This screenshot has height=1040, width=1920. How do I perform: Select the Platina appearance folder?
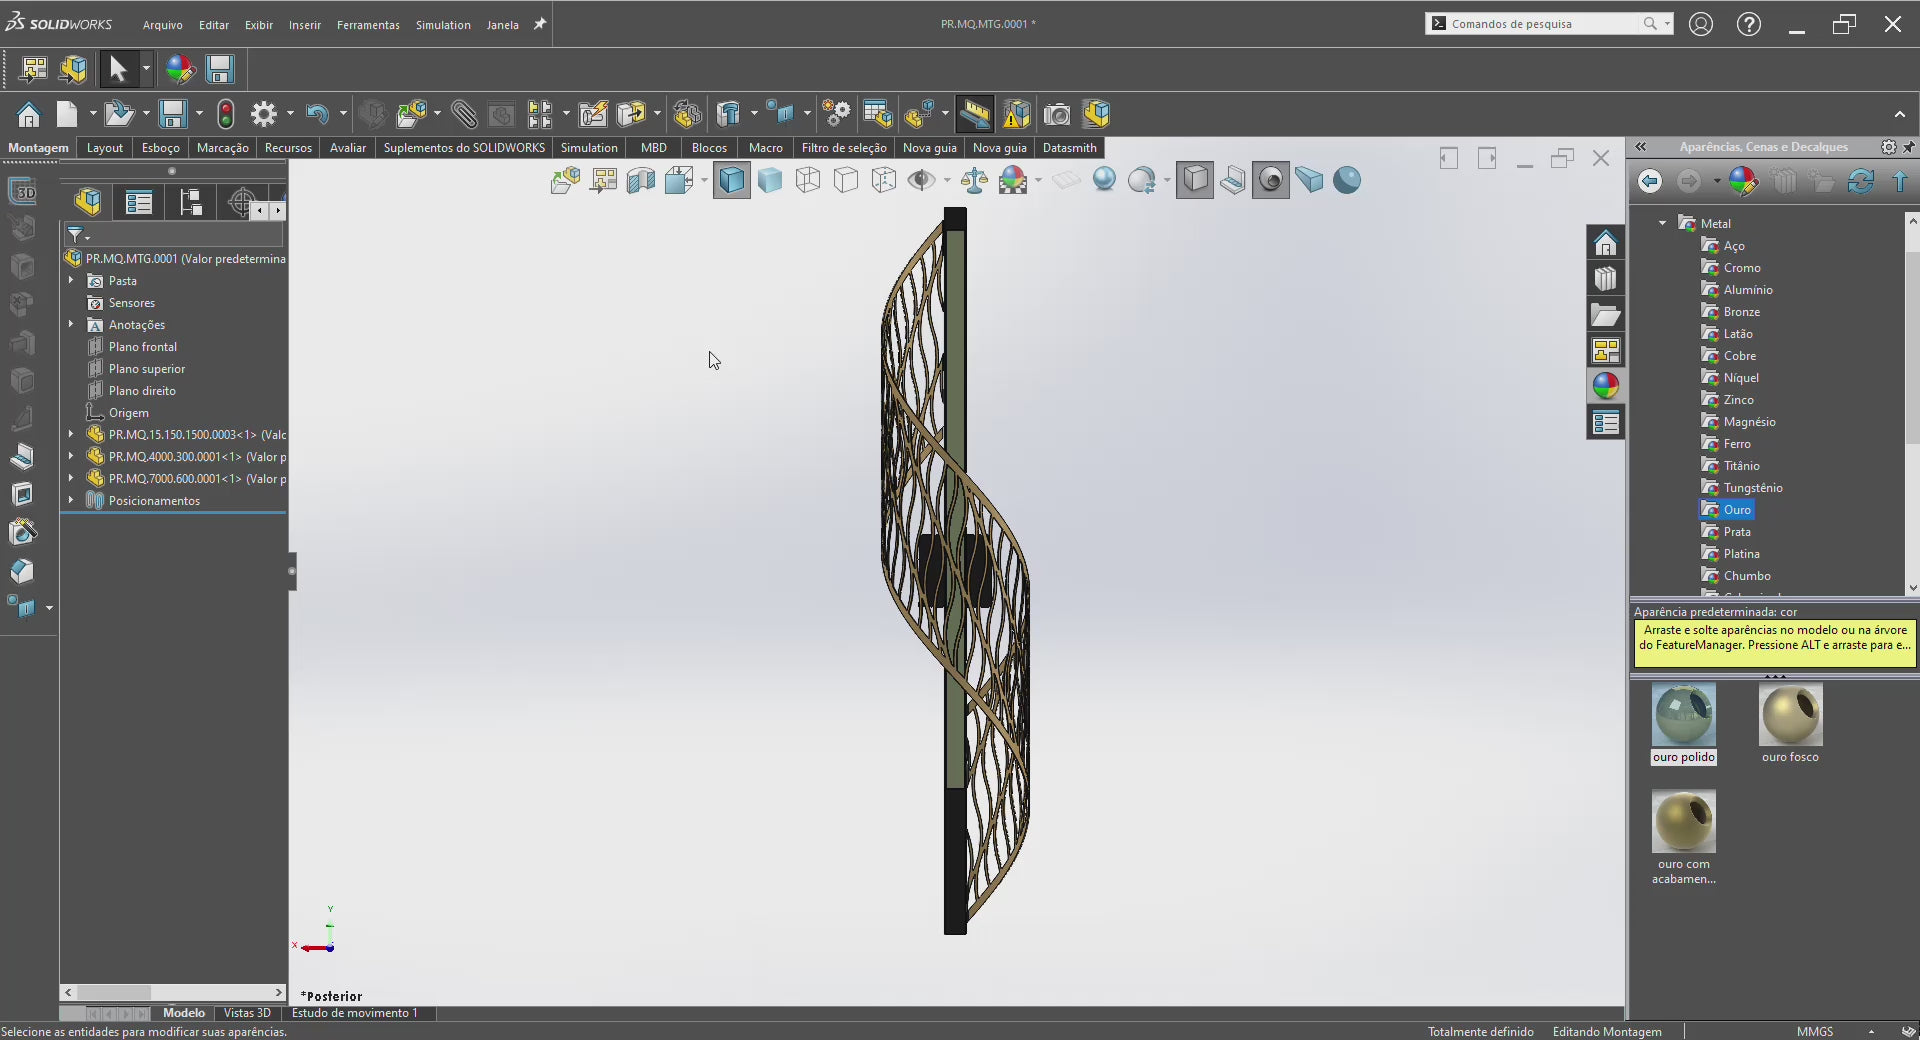[1741, 554]
